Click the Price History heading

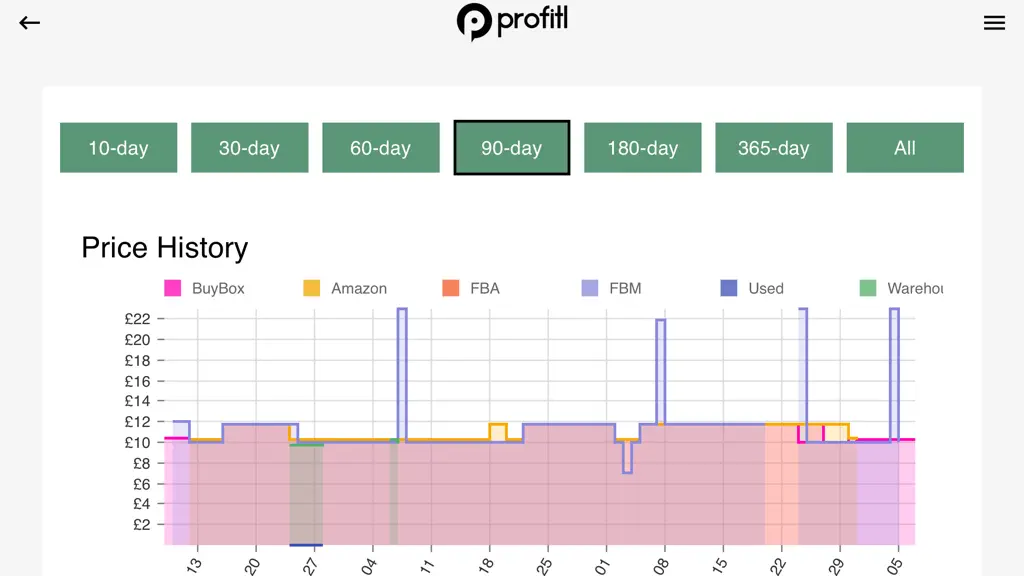[165, 248]
